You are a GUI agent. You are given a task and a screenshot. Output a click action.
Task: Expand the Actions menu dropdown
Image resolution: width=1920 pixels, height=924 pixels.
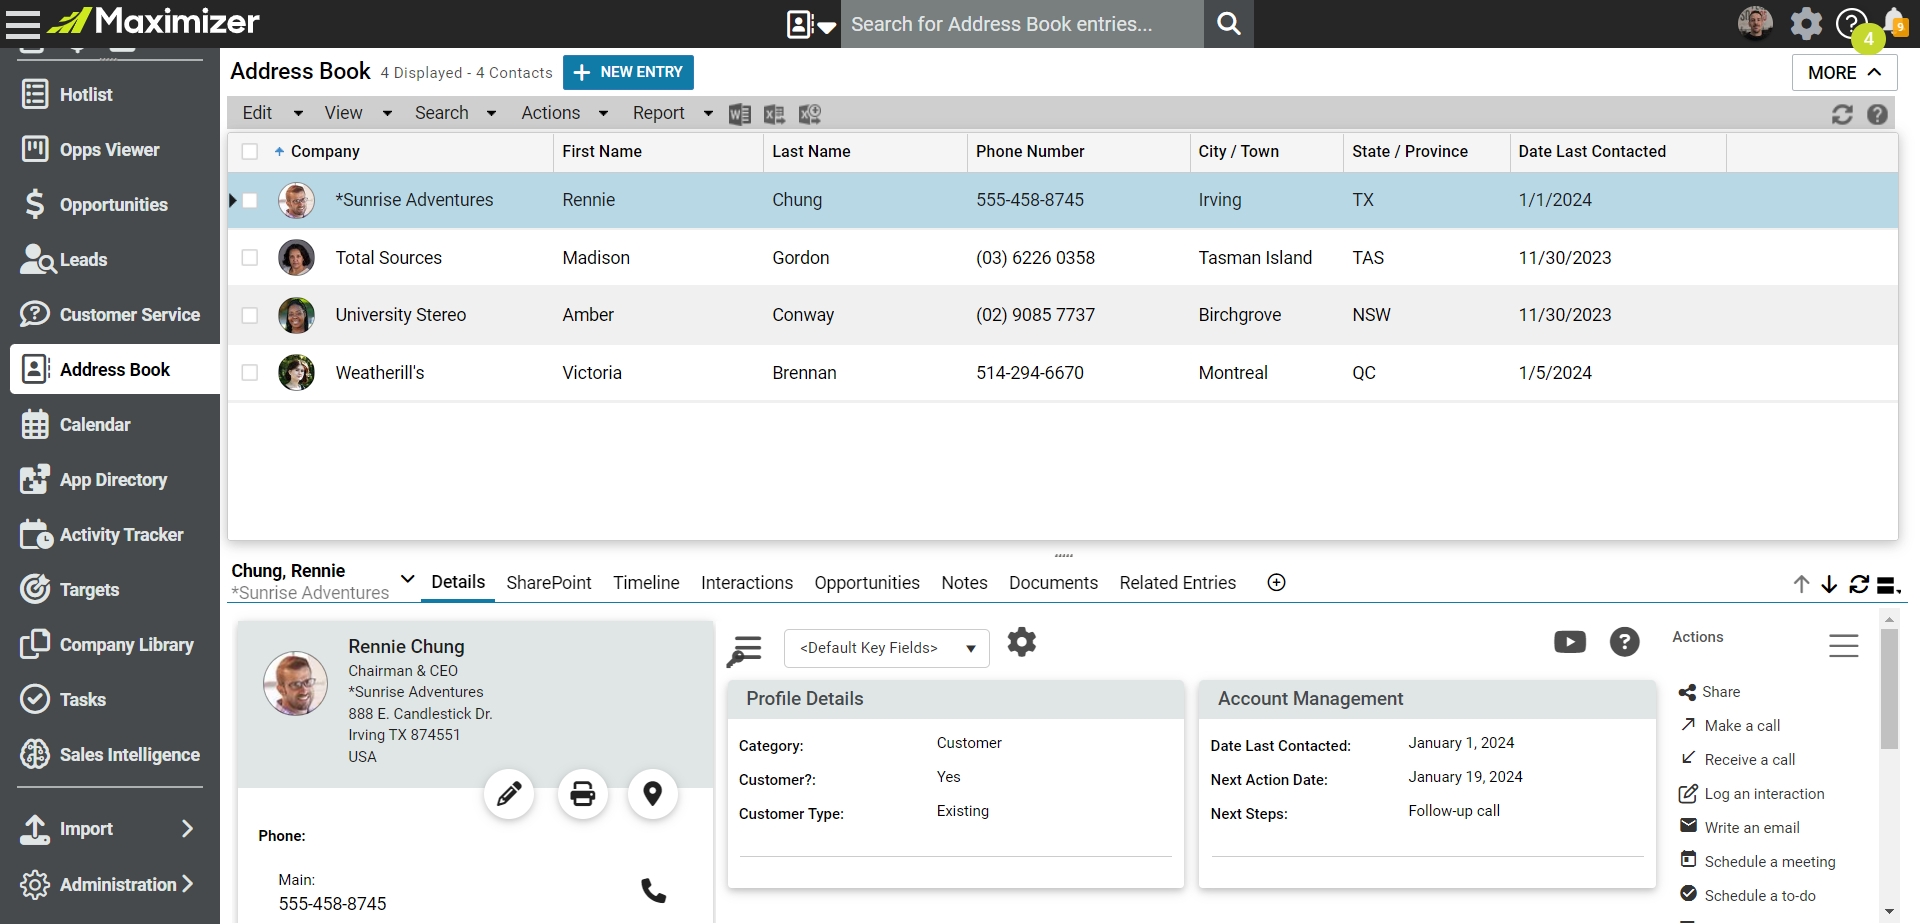(x=563, y=113)
